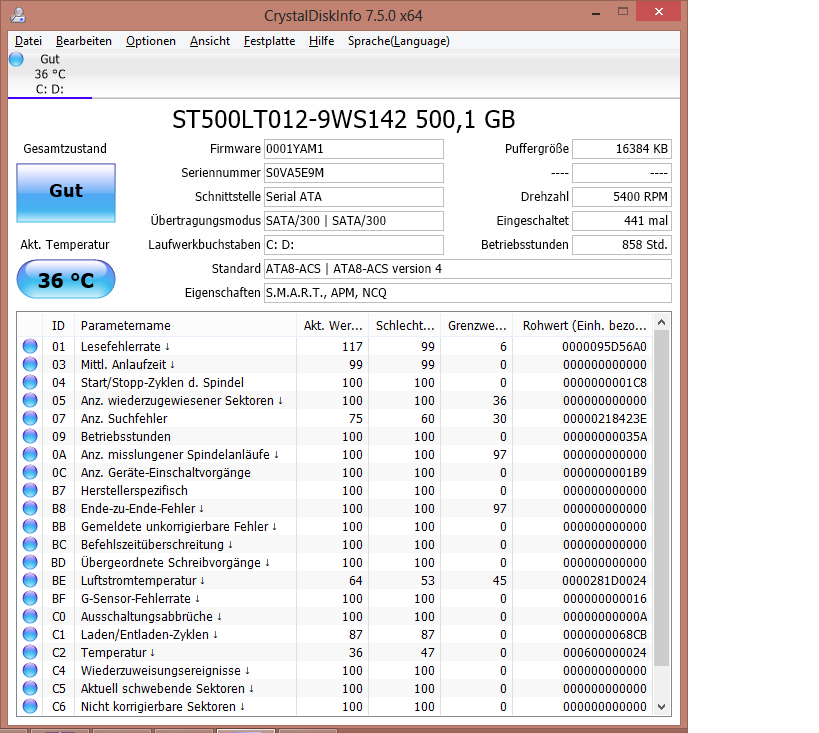Click the Standard field ATA8-ACS
Viewport: 819px width, 733px height.
coord(467,269)
